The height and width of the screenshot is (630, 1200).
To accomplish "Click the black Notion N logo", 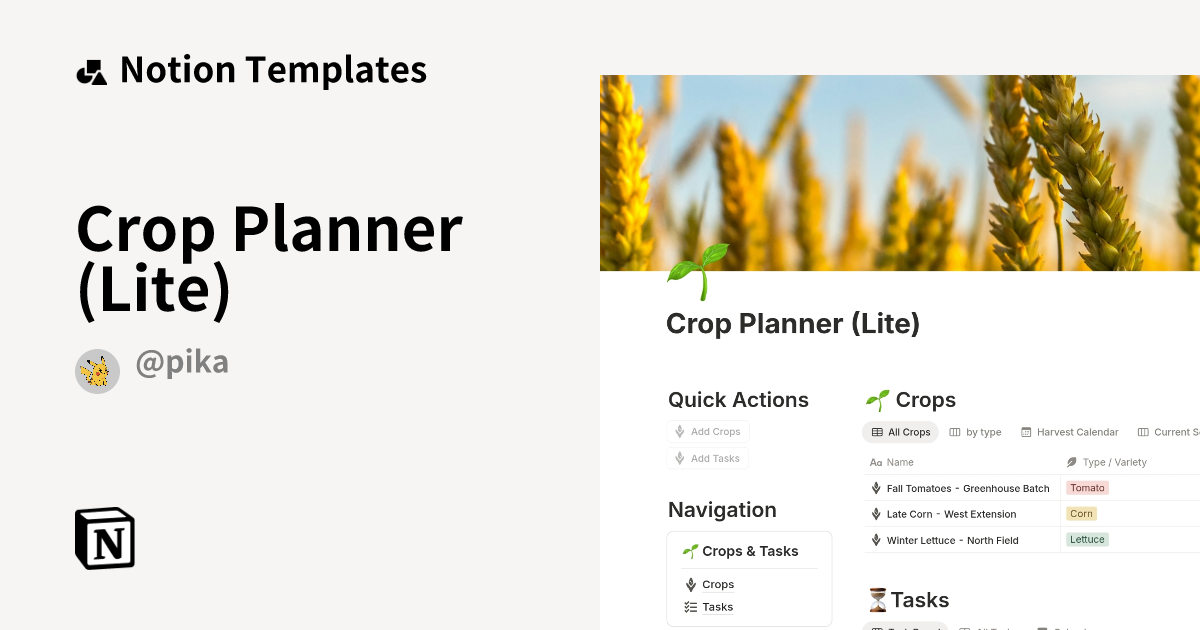I will pyautogui.click(x=104, y=539).
